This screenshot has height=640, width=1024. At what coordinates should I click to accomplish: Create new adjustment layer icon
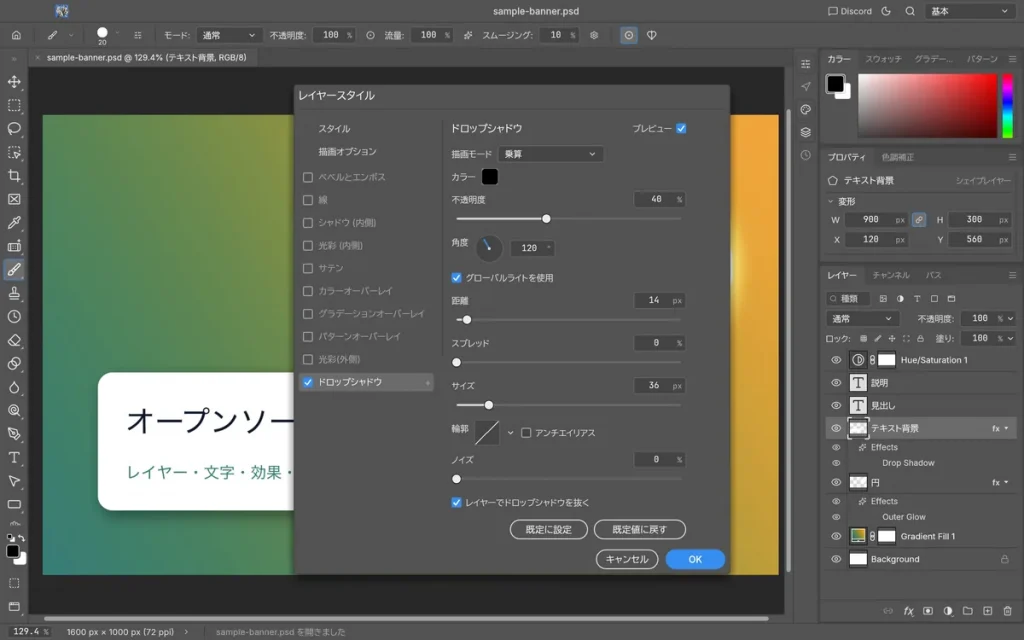[948, 611]
